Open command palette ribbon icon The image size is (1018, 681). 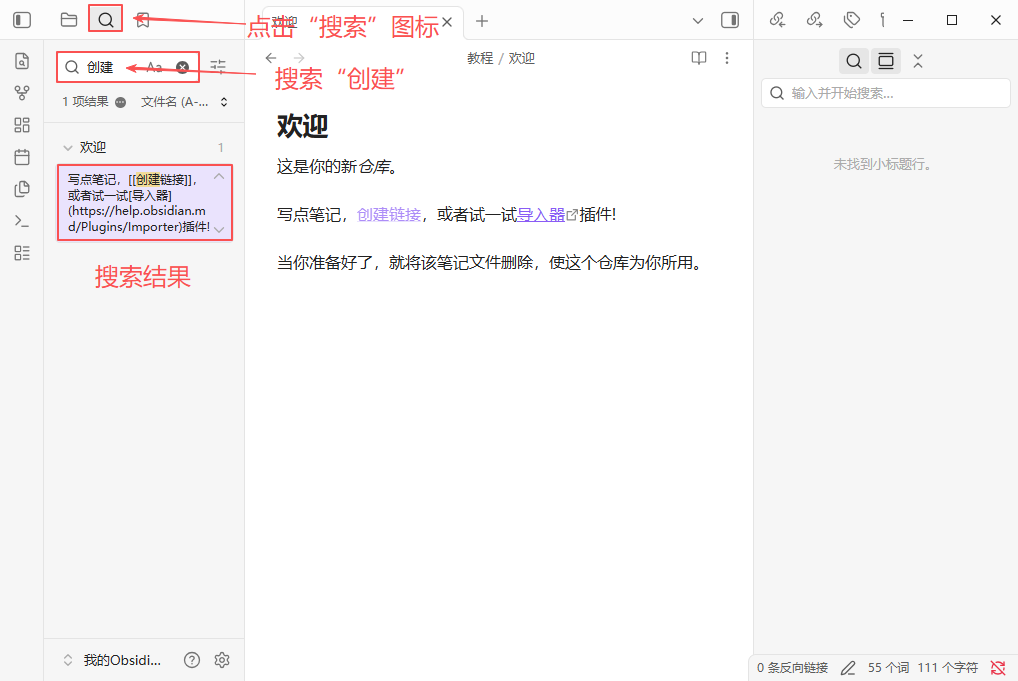coord(22,221)
